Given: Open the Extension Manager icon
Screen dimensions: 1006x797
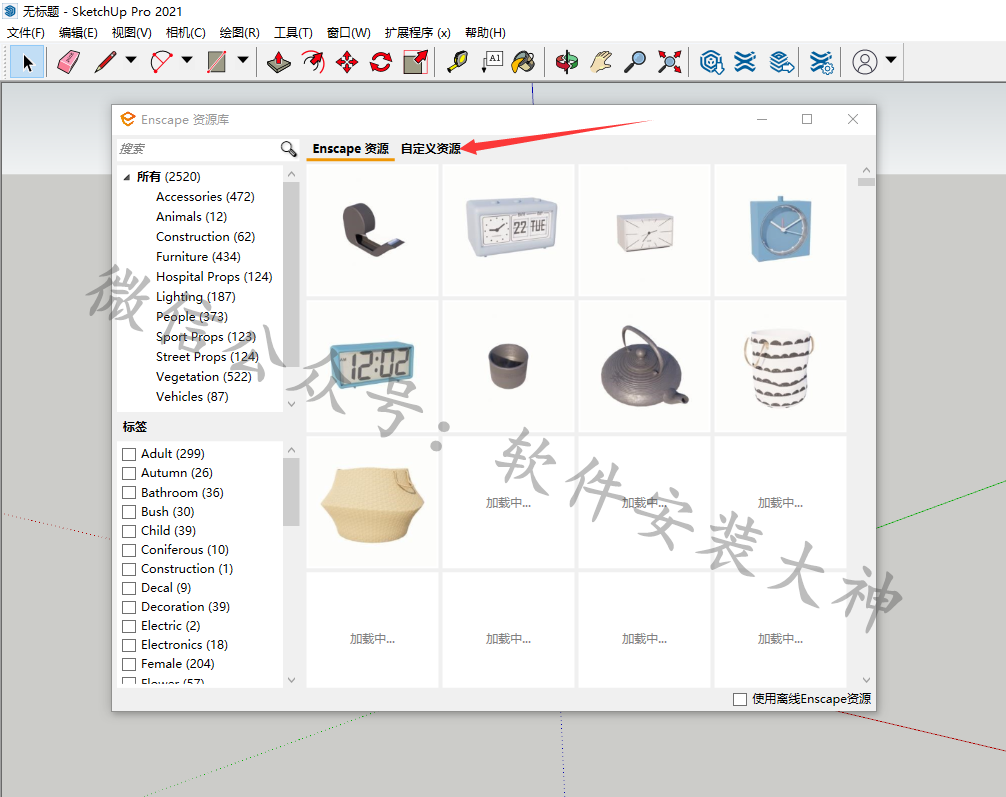Looking at the screenshot, I should pyautogui.click(x=821, y=62).
